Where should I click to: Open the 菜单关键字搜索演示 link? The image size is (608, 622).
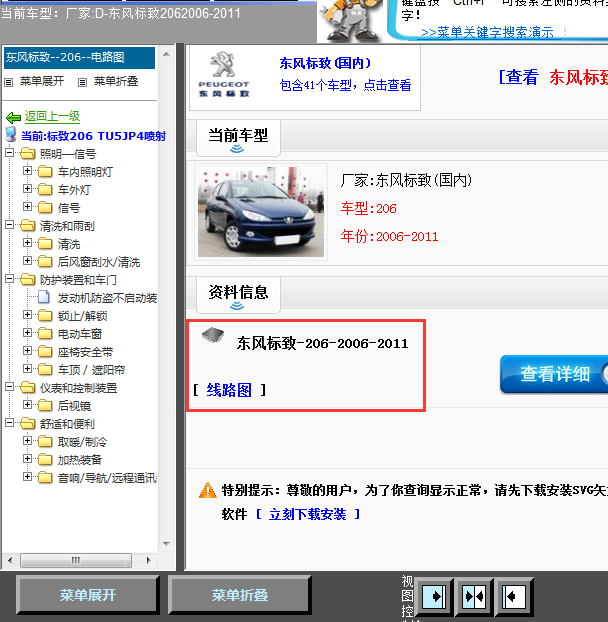pos(487,32)
